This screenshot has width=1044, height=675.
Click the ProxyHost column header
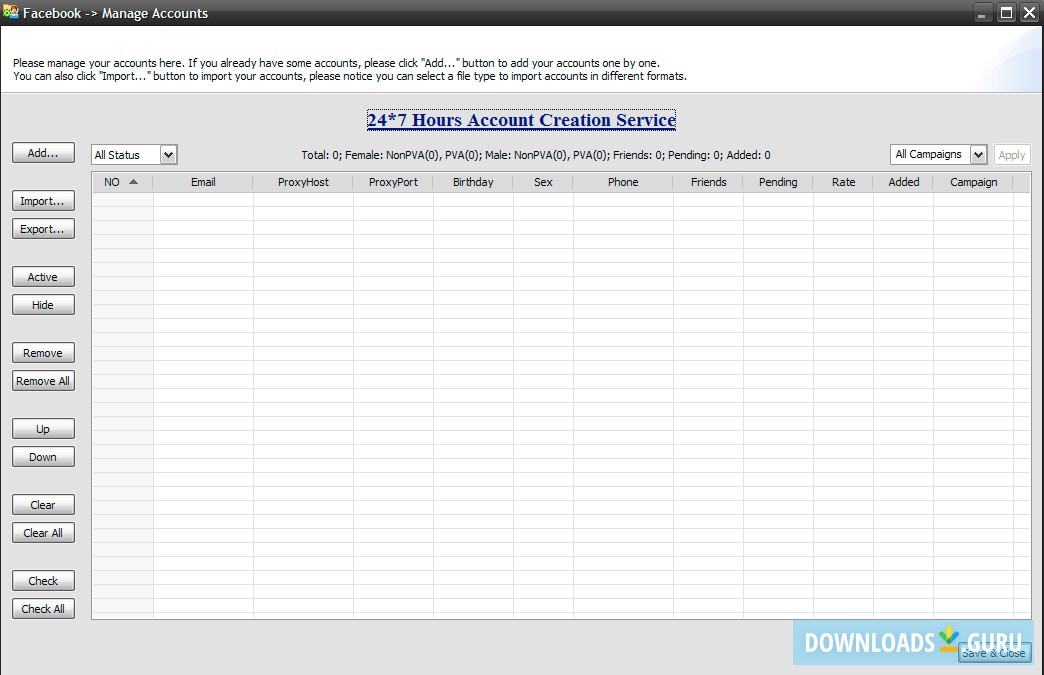point(303,182)
